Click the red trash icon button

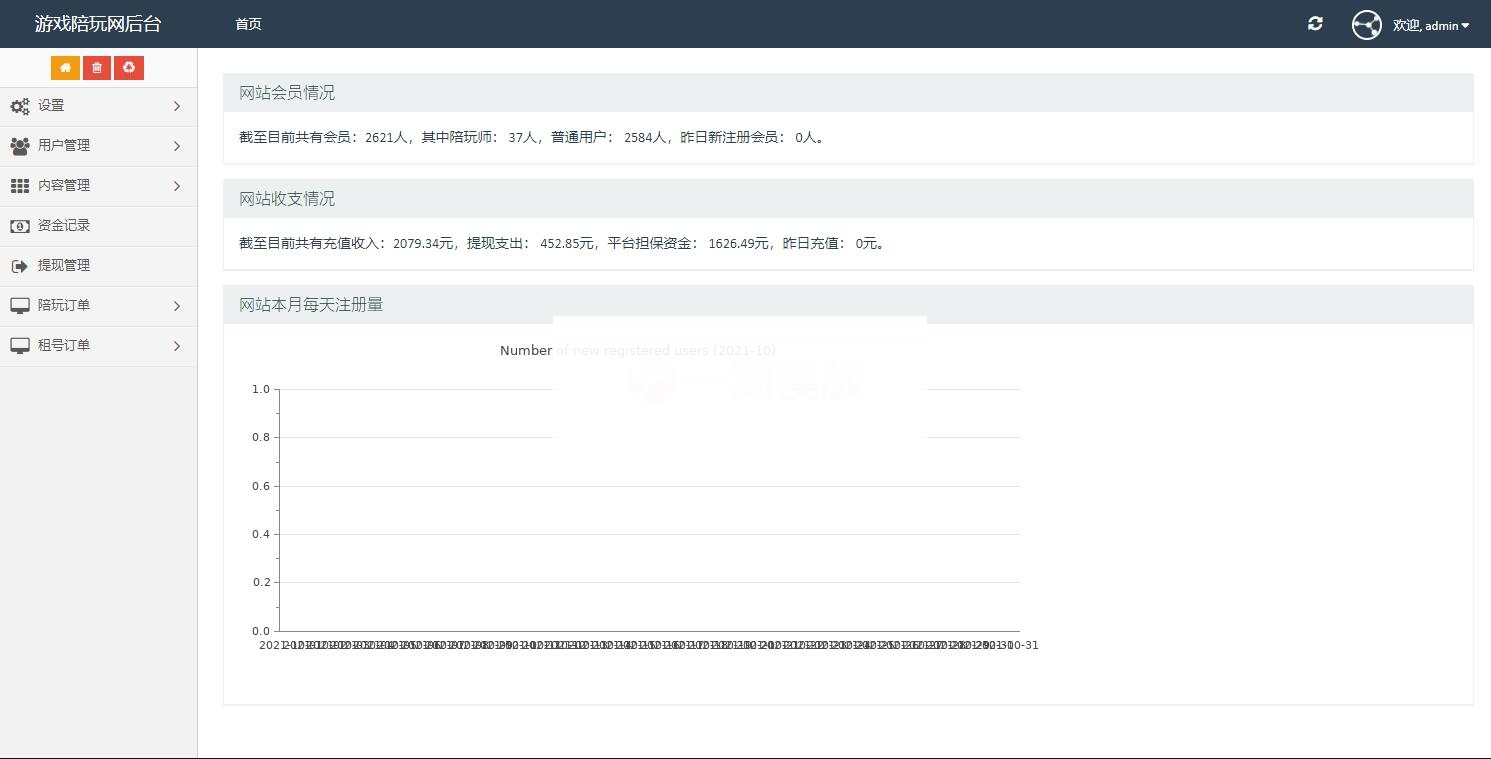click(x=97, y=68)
